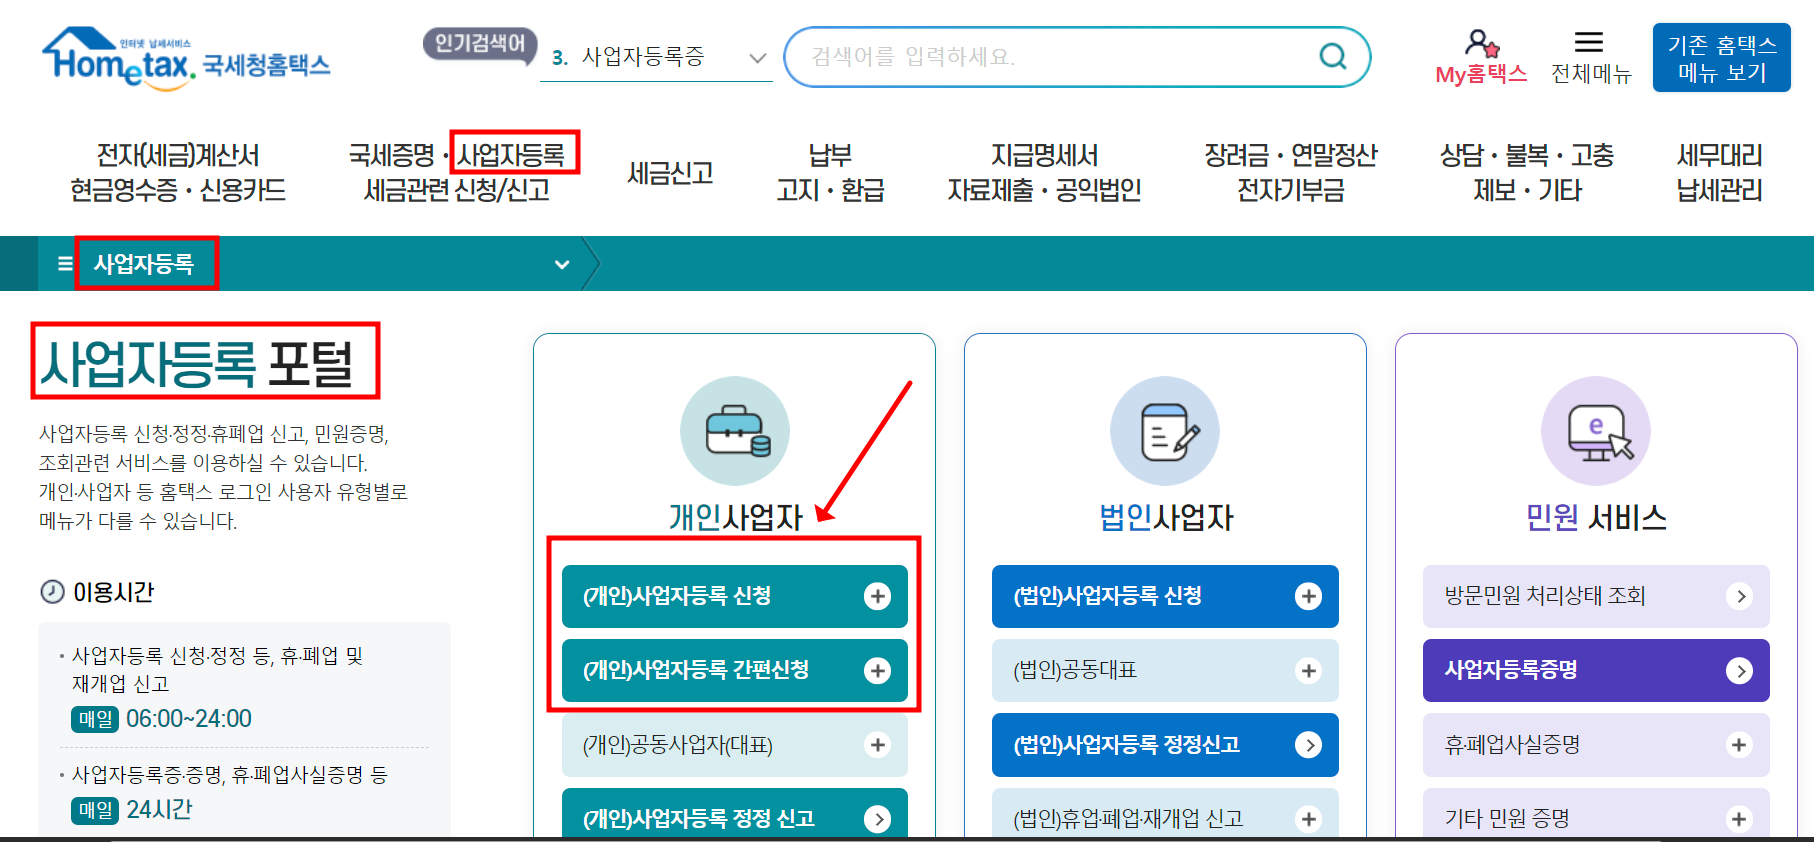Screen dimensions: 1814x842
Task: Click the 사업자등록 포털 heading
Action: [x=197, y=362]
